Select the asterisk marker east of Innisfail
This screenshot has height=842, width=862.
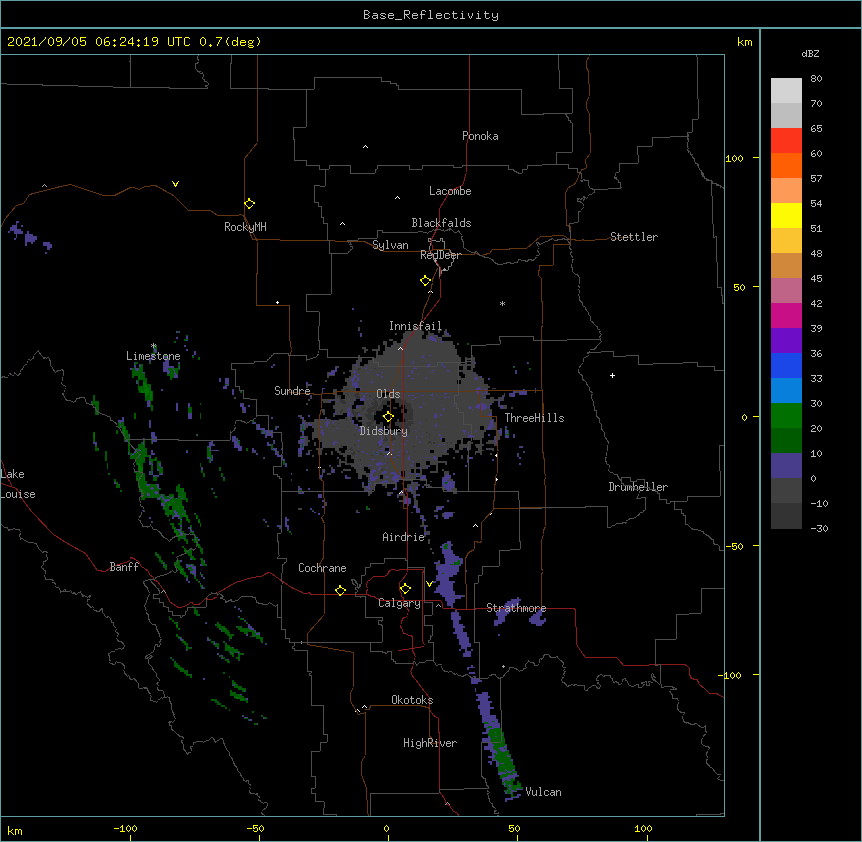[x=502, y=303]
